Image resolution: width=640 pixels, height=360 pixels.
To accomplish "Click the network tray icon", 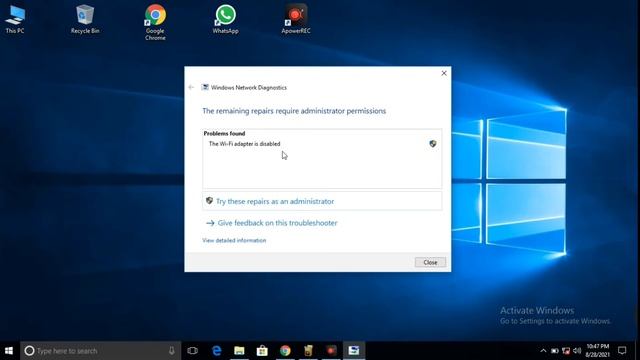I will point(566,351).
